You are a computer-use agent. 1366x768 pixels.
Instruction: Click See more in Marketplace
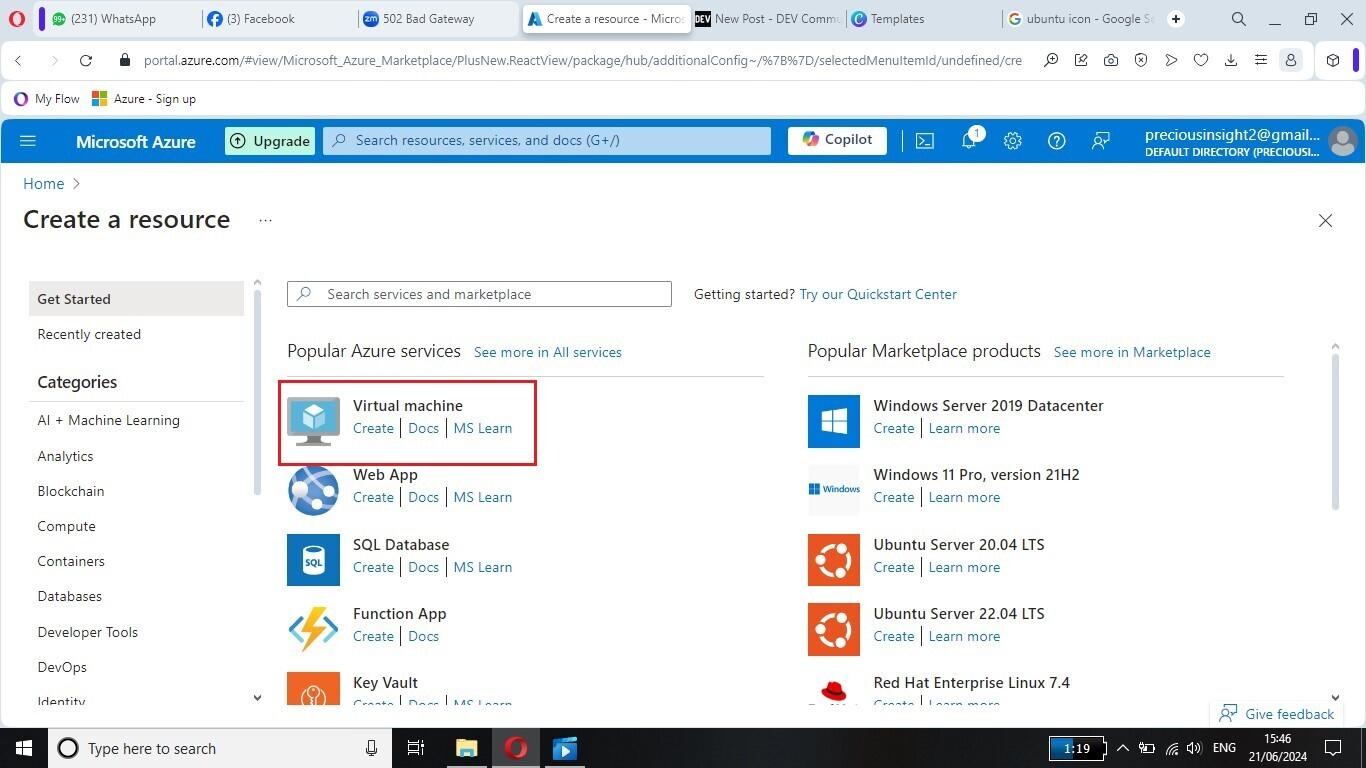[1132, 352]
